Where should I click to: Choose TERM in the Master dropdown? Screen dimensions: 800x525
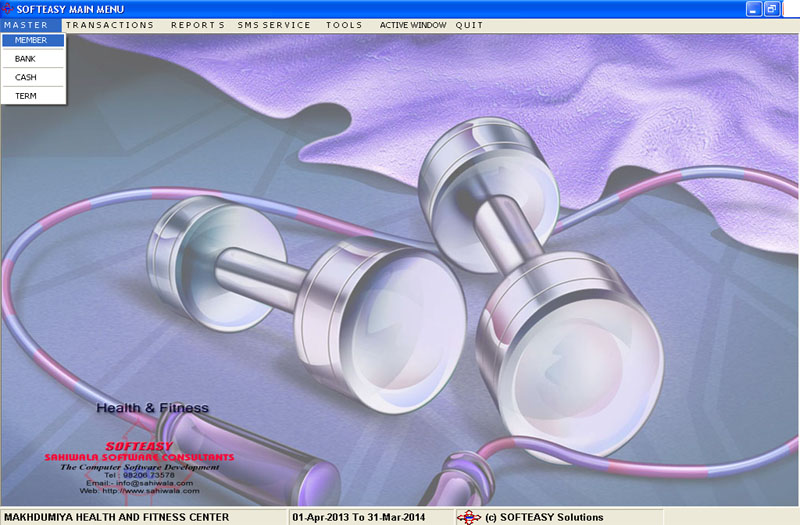[x=25, y=95]
